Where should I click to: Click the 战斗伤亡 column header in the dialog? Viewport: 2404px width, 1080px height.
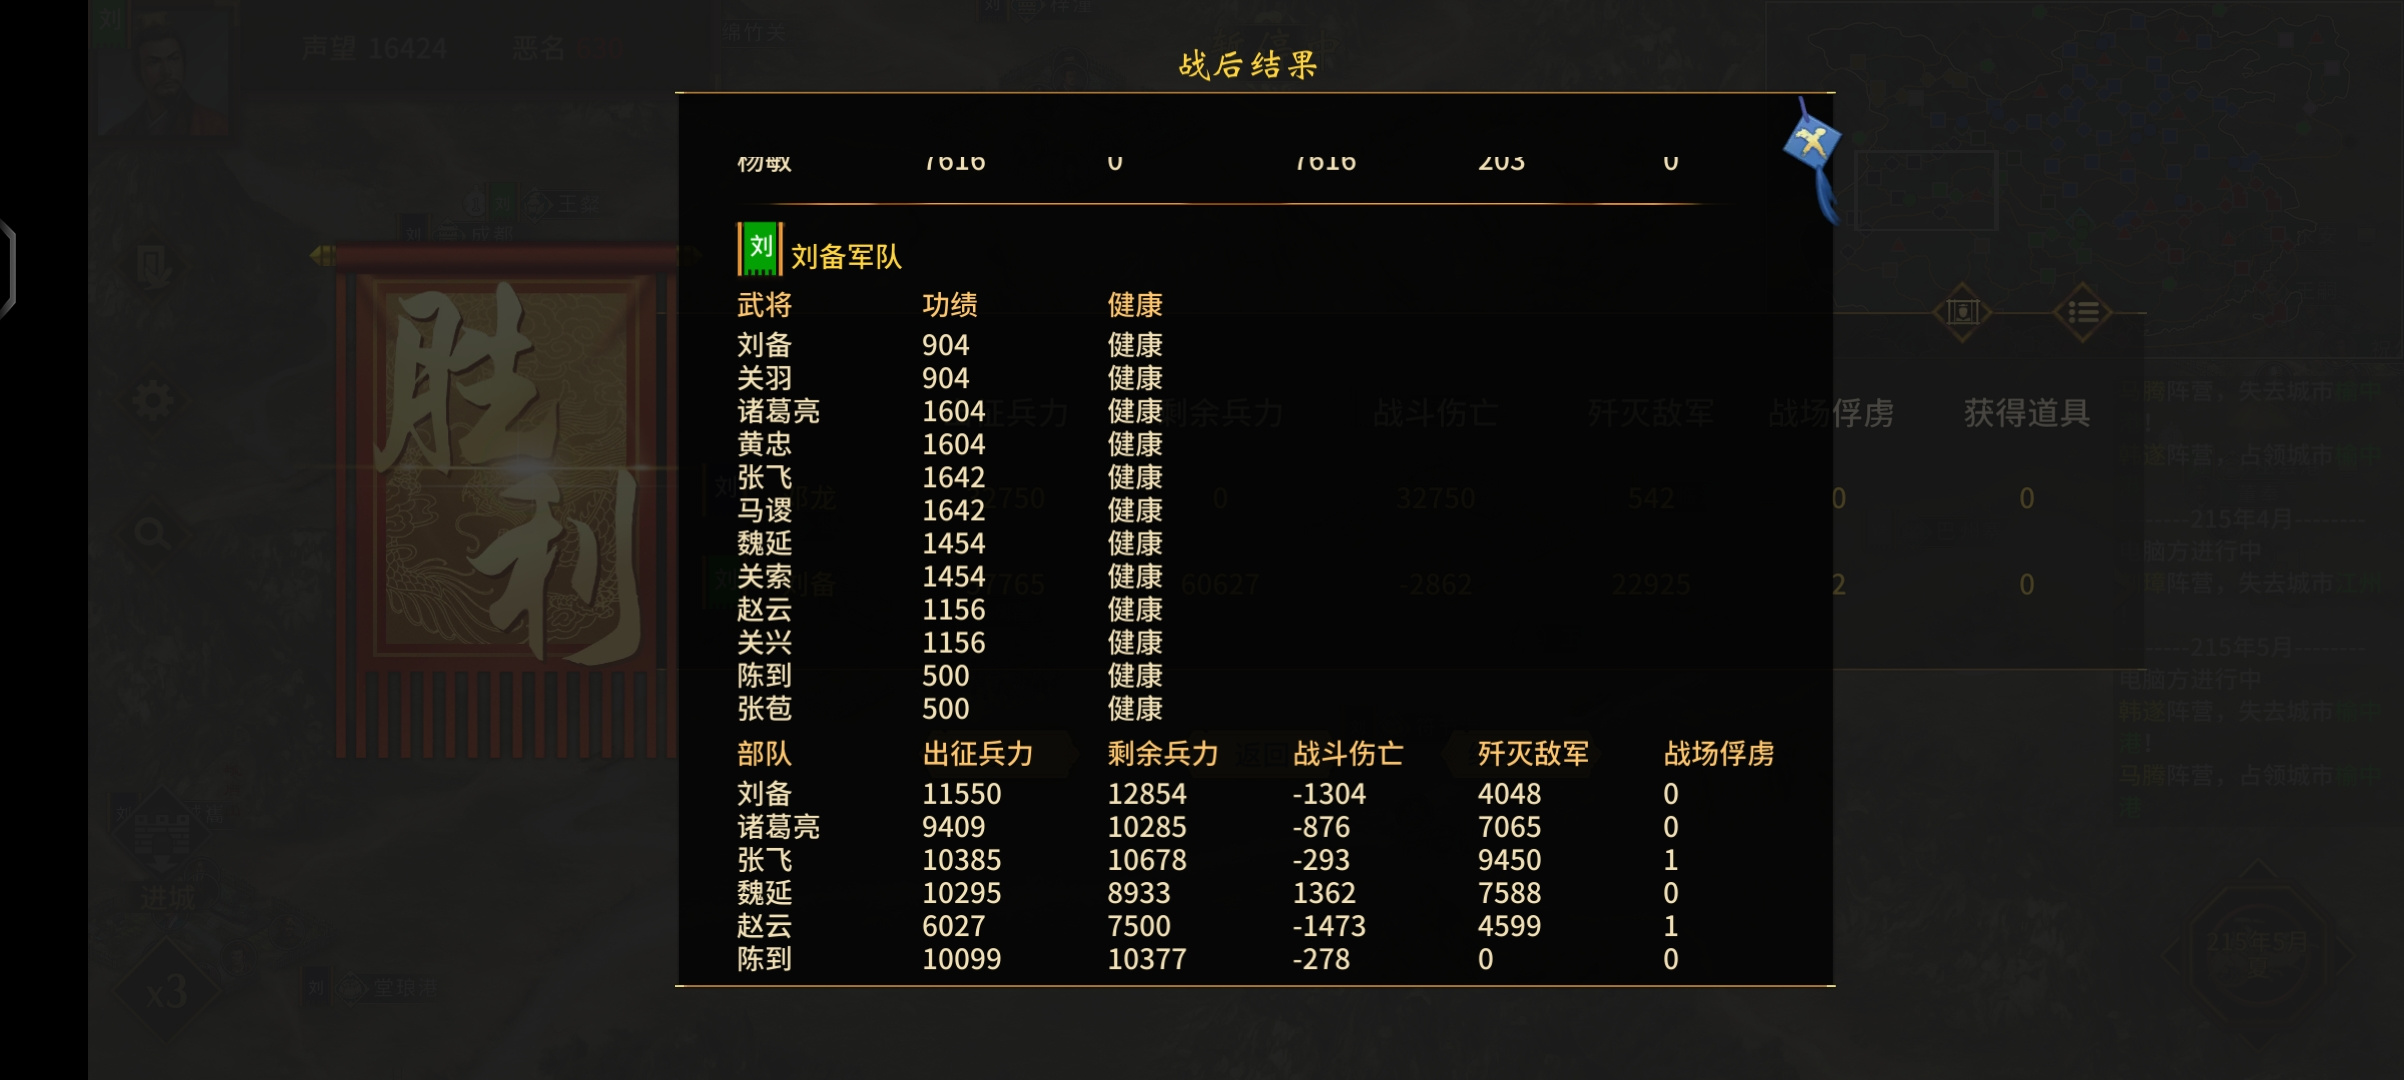click(1348, 754)
